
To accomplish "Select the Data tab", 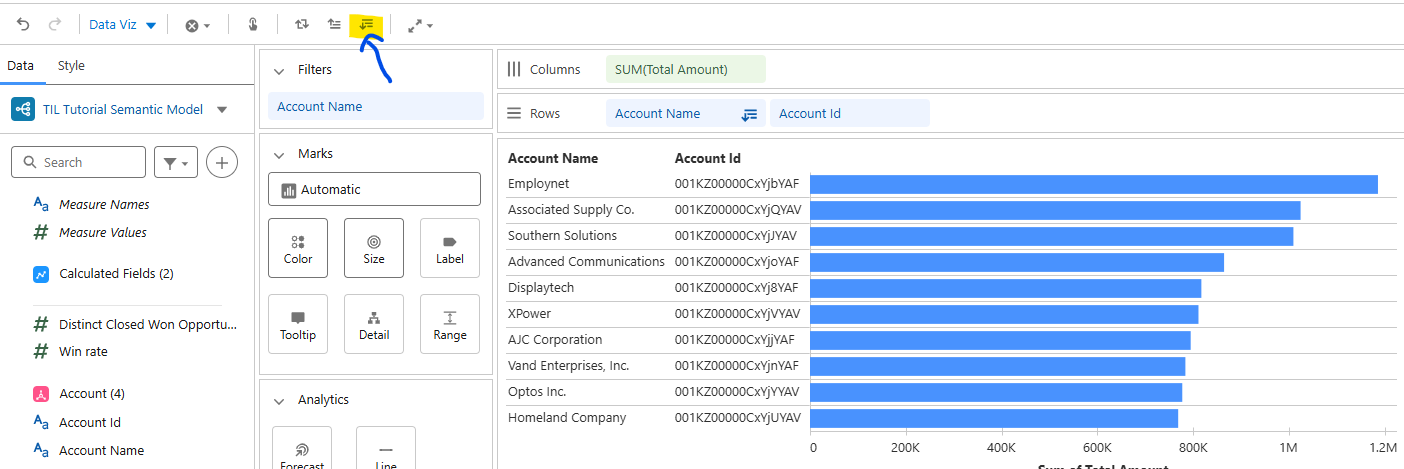I will [x=21, y=66].
